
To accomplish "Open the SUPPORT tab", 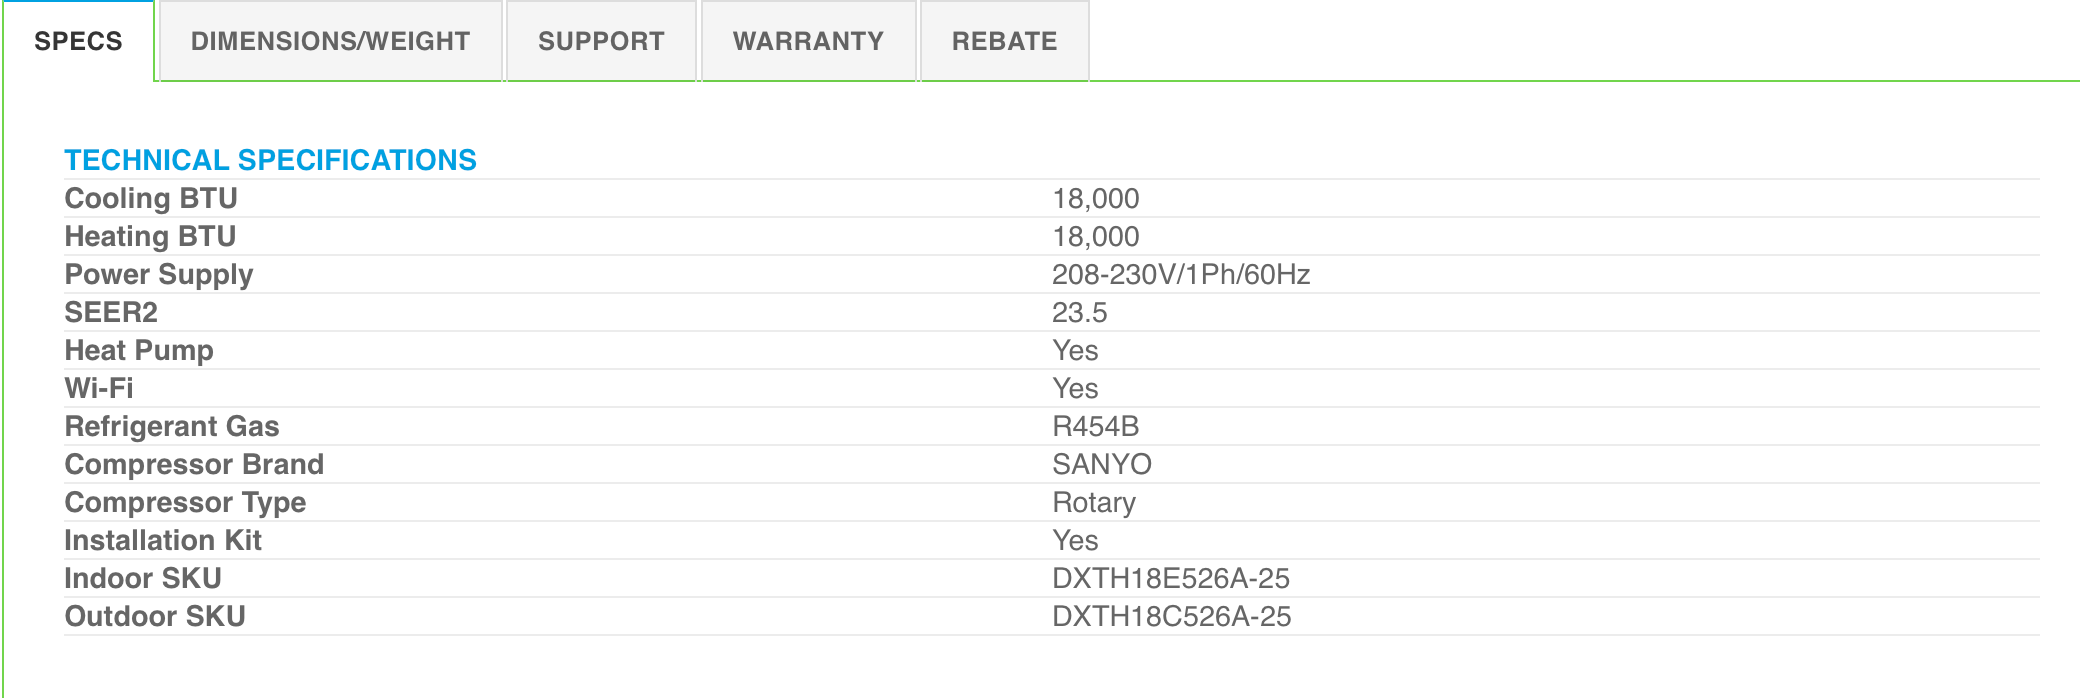I will [x=600, y=41].
